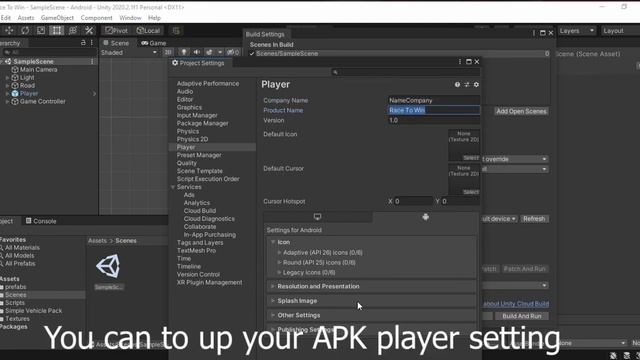Select Default Cursor texture
This screenshot has width=640, height=360.
(x=464, y=180)
